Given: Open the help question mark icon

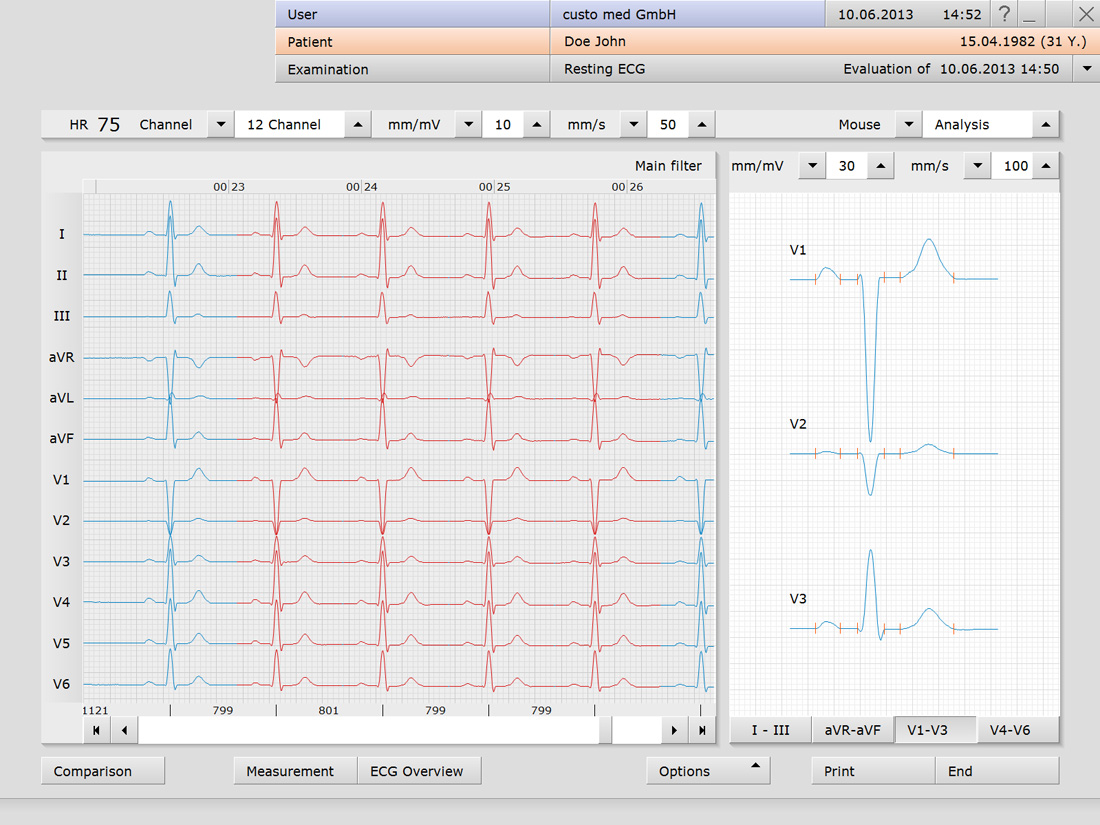Looking at the screenshot, I should pyautogui.click(x=1004, y=14).
